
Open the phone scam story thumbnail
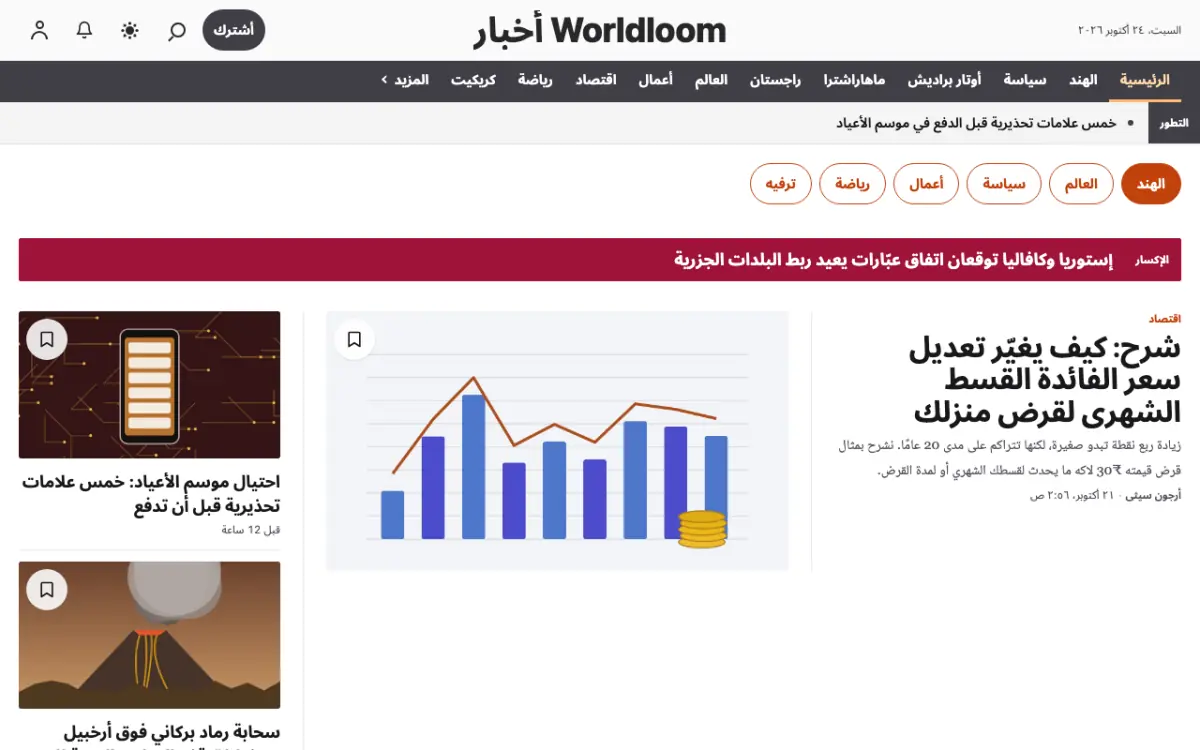(x=150, y=385)
